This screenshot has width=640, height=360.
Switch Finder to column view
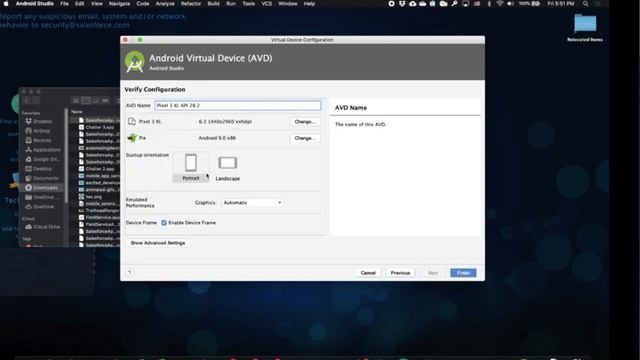96,100
